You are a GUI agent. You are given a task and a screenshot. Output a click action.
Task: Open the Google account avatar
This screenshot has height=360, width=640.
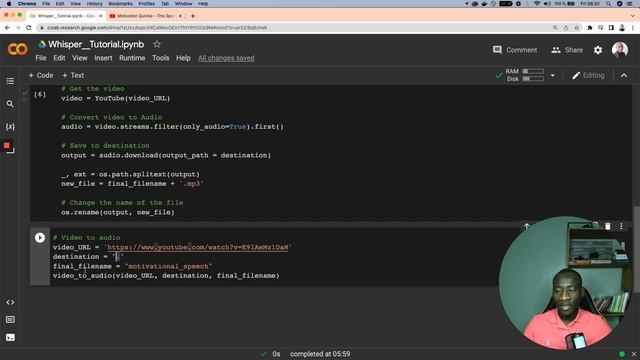(620, 50)
